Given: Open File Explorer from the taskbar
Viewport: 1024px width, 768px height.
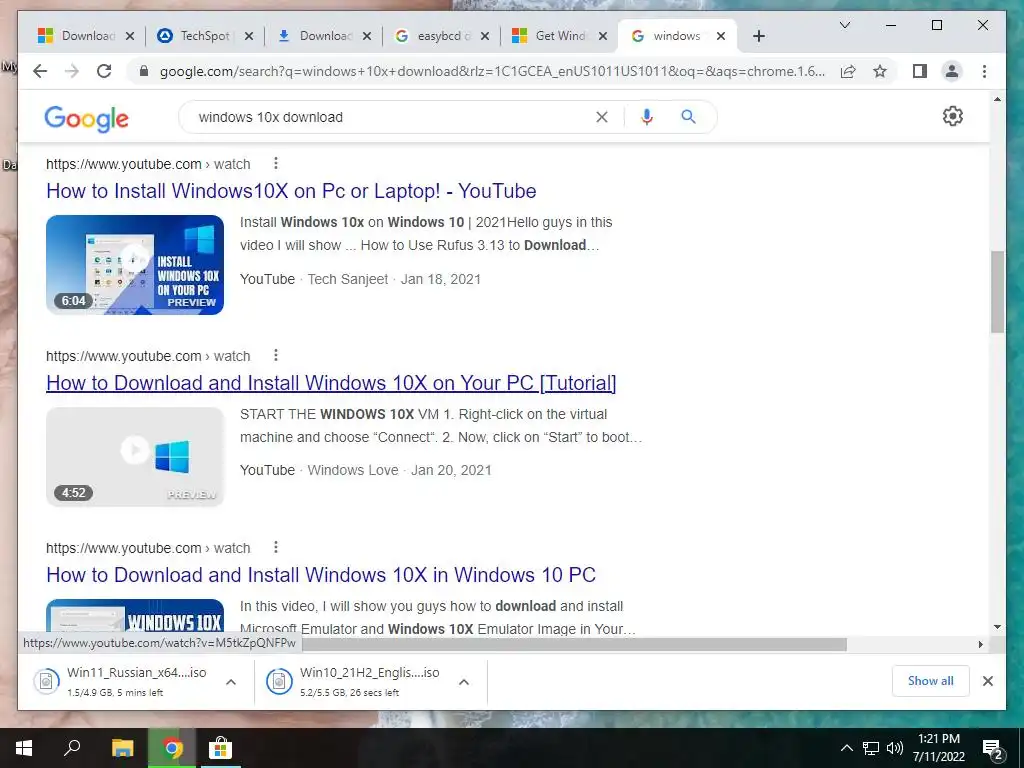Looking at the screenshot, I should [x=122, y=748].
